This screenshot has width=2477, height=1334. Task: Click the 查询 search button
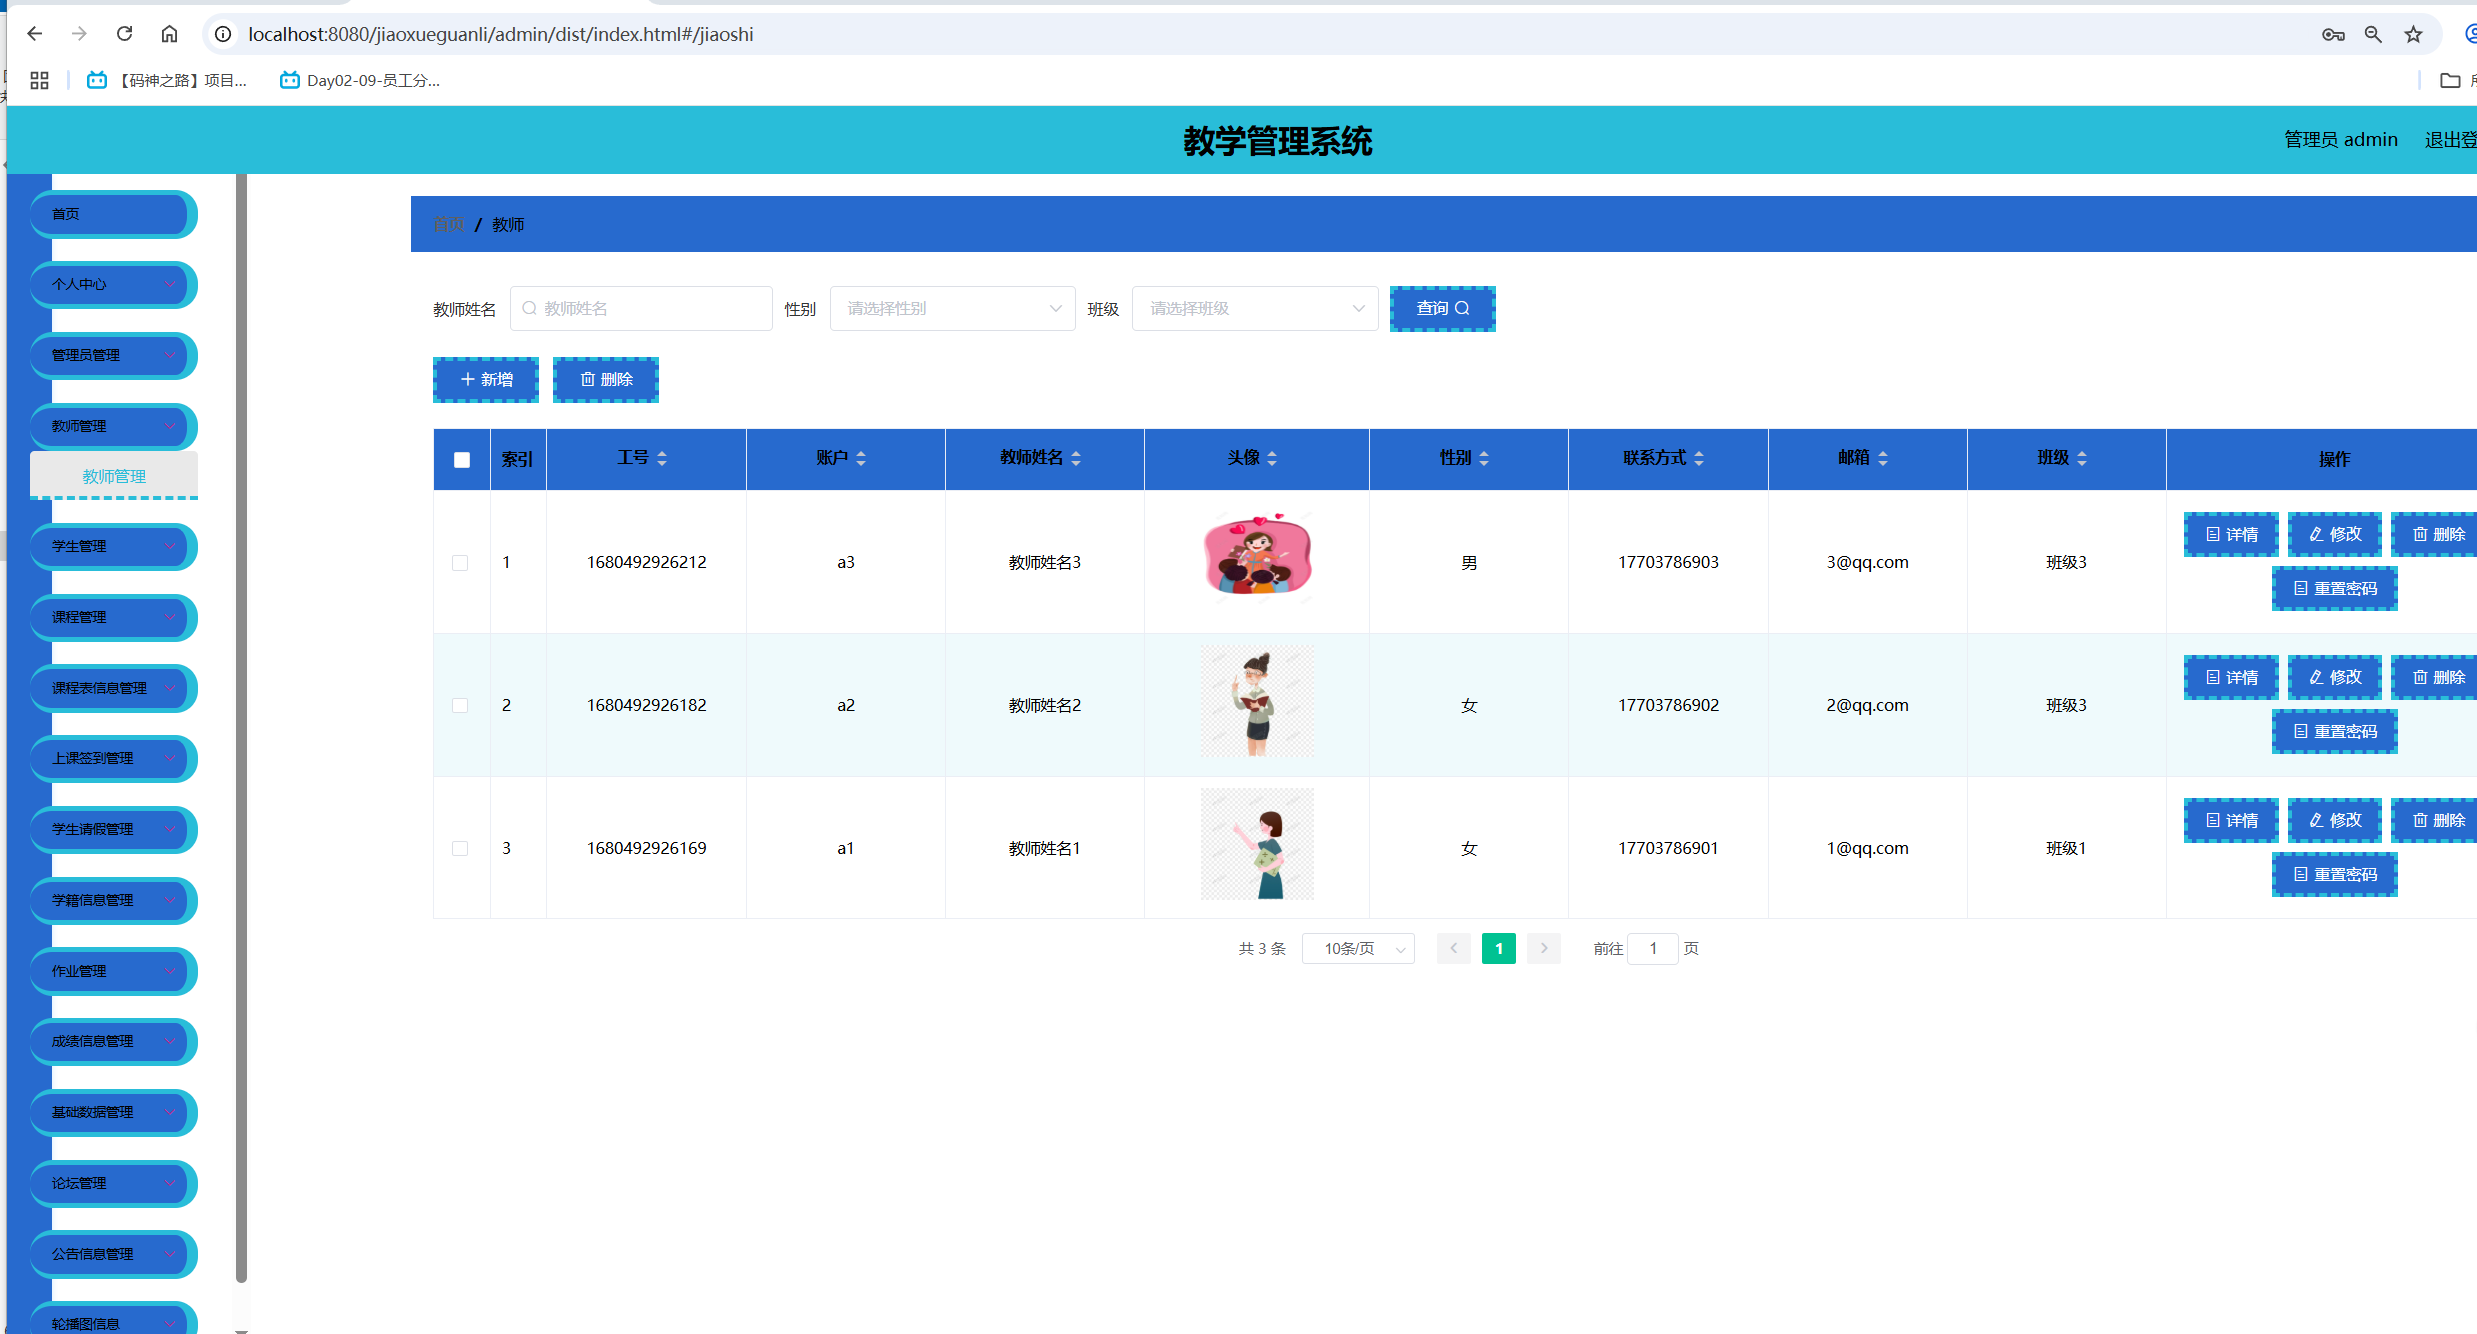(1442, 309)
